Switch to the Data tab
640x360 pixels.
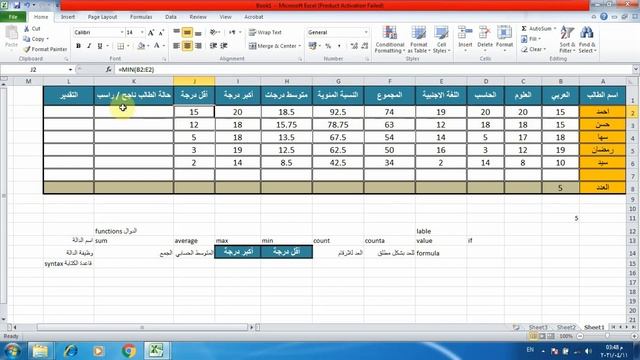(171, 17)
